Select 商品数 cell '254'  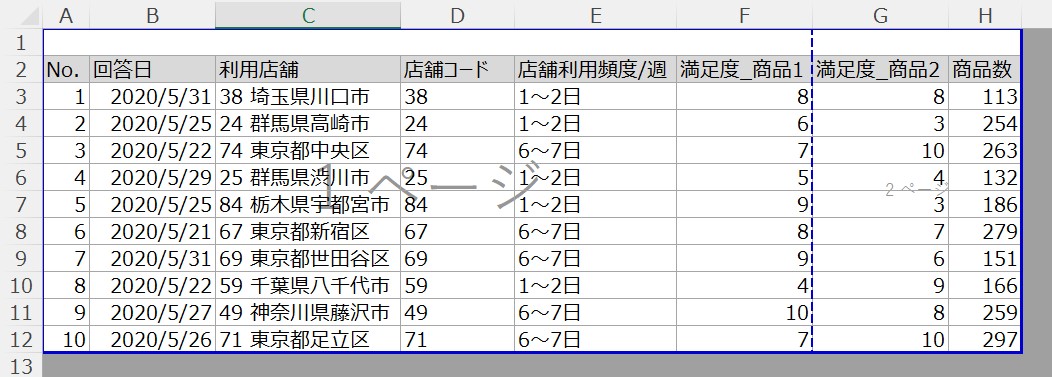tap(985, 124)
